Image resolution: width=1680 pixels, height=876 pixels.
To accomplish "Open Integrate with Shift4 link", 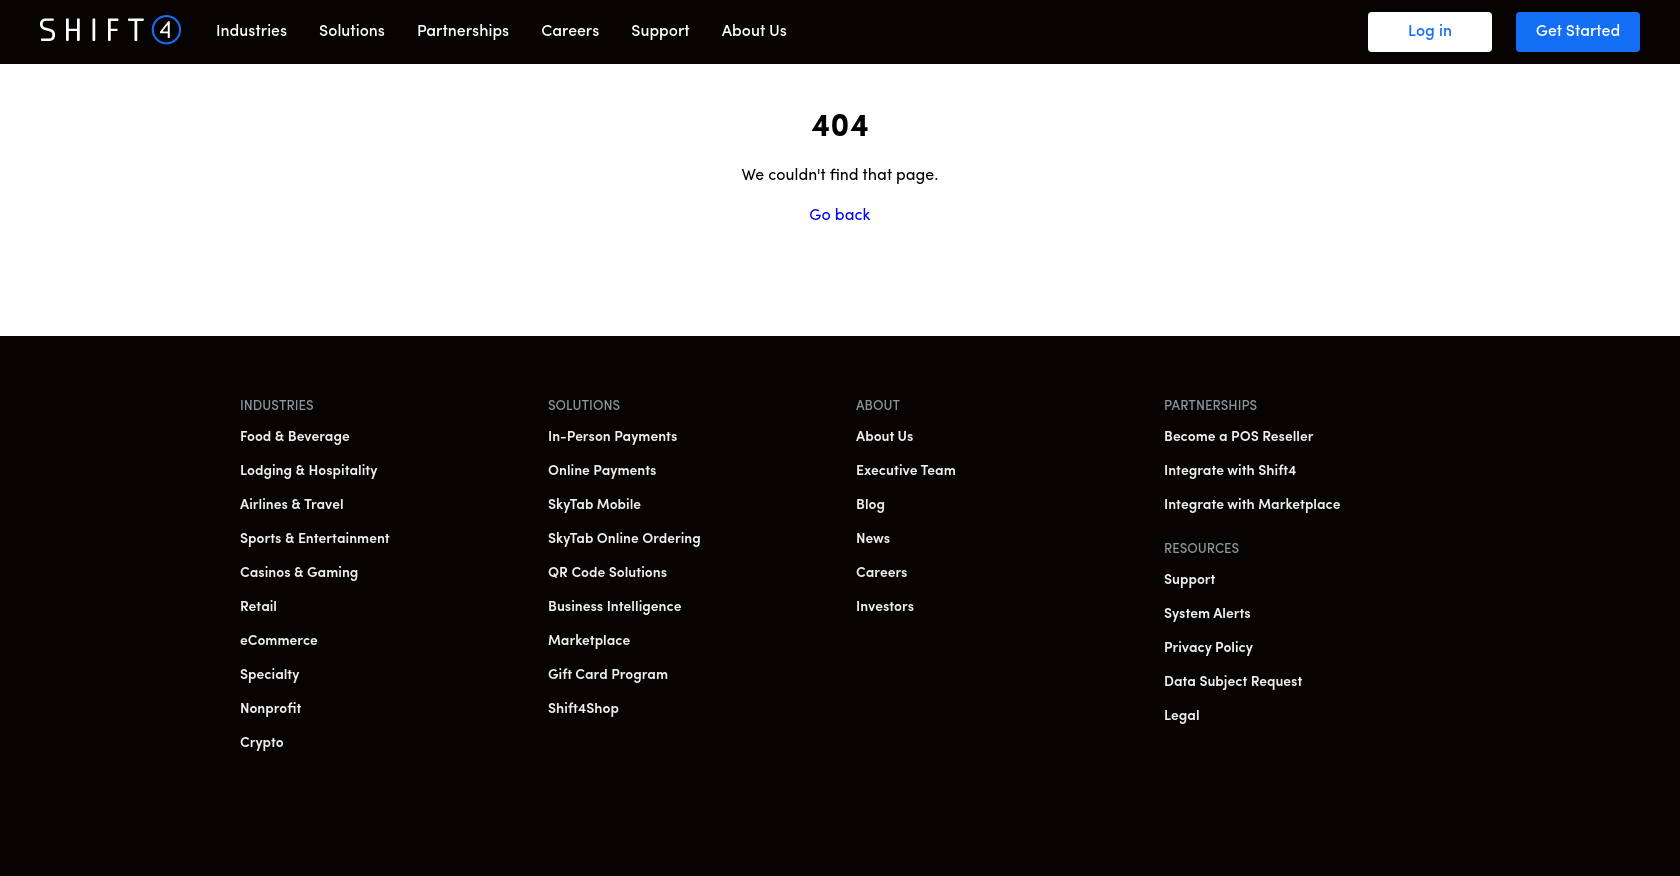I will click(x=1230, y=471).
